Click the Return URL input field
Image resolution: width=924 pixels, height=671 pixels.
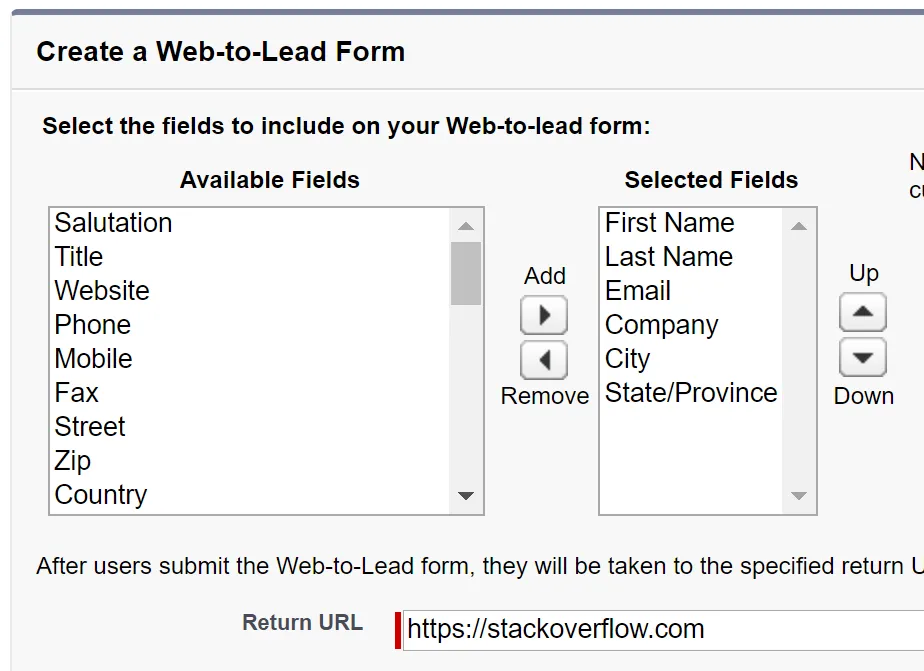point(660,630)
